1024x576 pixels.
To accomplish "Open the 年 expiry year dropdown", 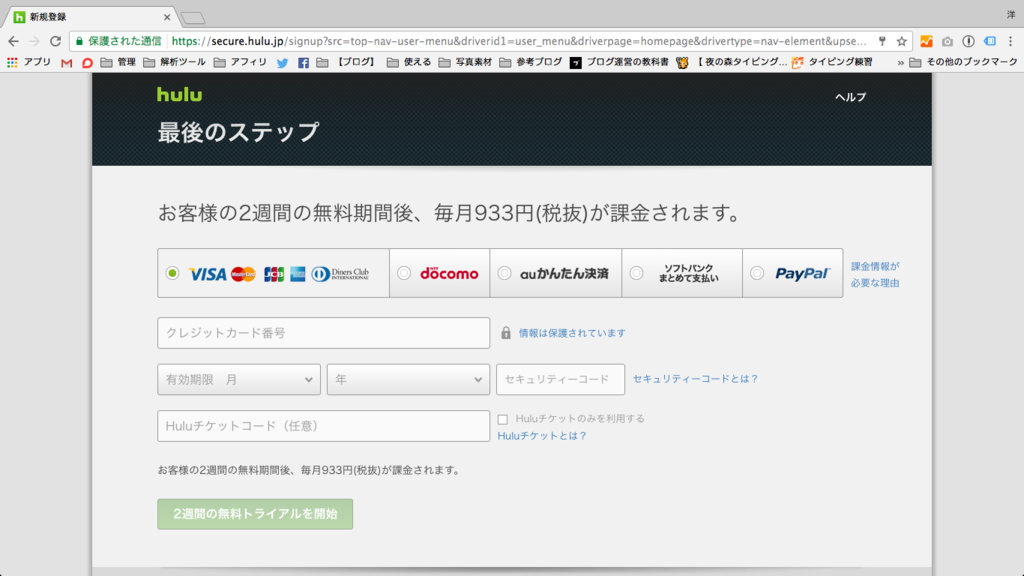I will tap(408, 379).
